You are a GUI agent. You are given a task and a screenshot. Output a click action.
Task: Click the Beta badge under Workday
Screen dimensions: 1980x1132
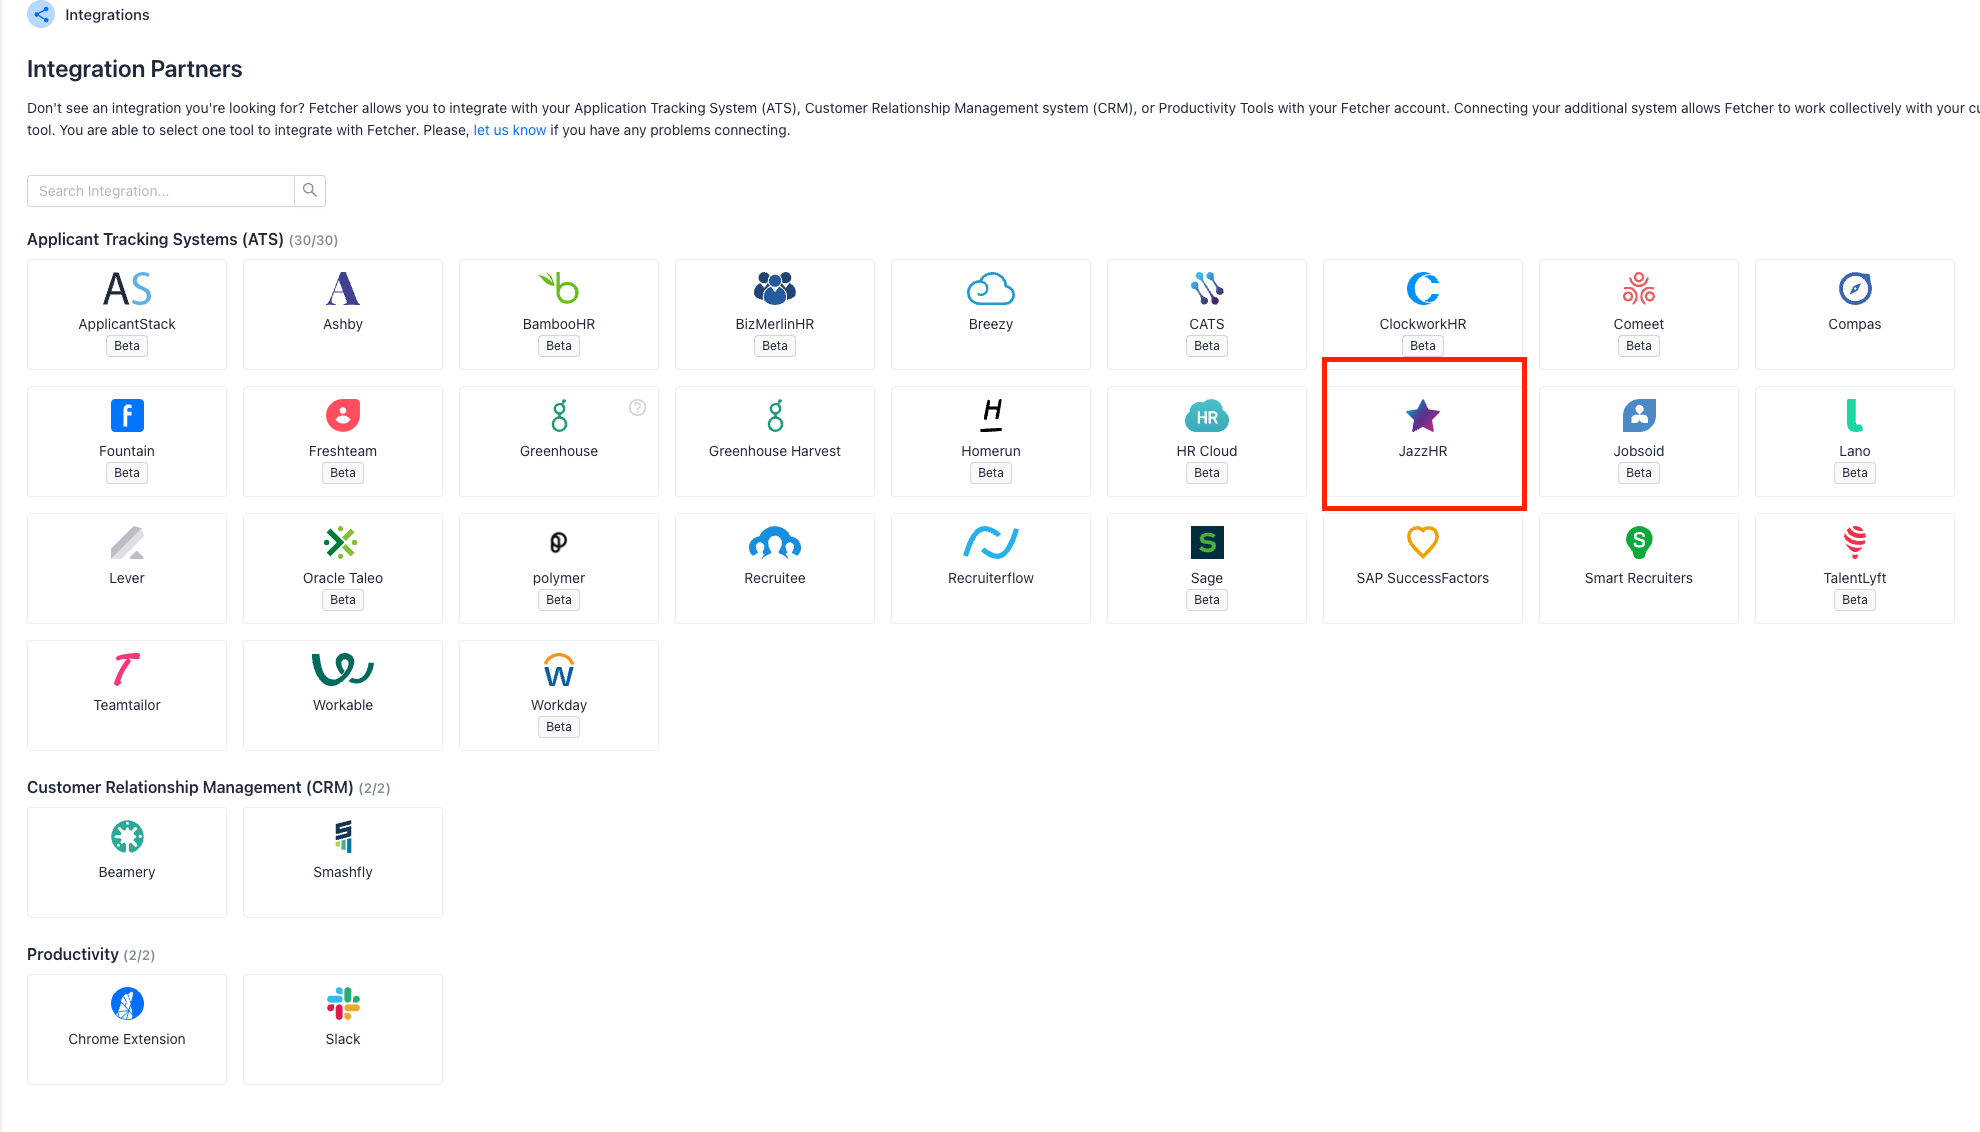559,727
